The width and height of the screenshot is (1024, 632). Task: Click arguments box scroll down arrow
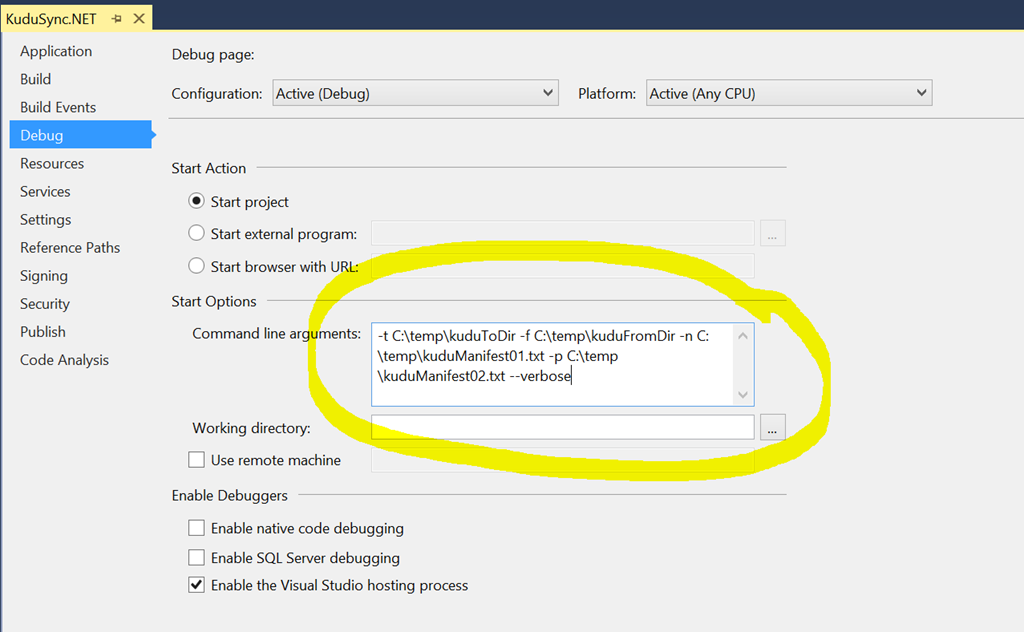pyautogui.click(x=743, y=394)
